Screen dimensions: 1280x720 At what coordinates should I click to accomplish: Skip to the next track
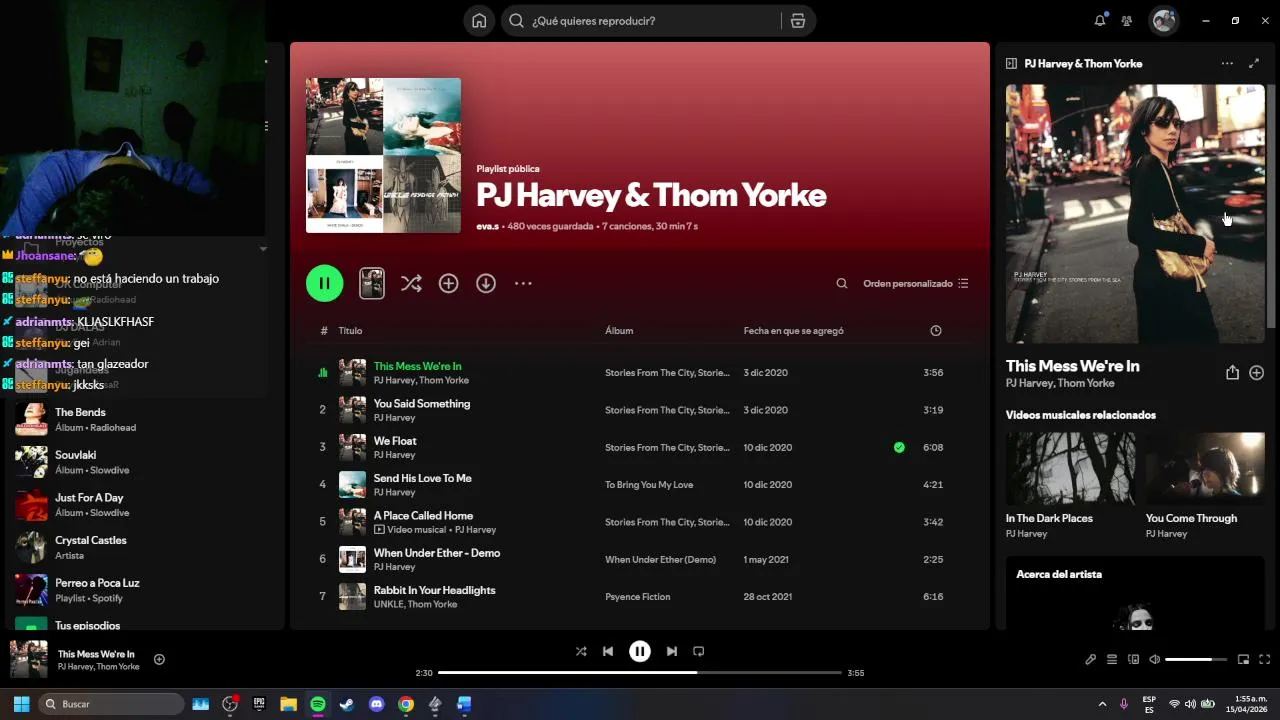672,651
